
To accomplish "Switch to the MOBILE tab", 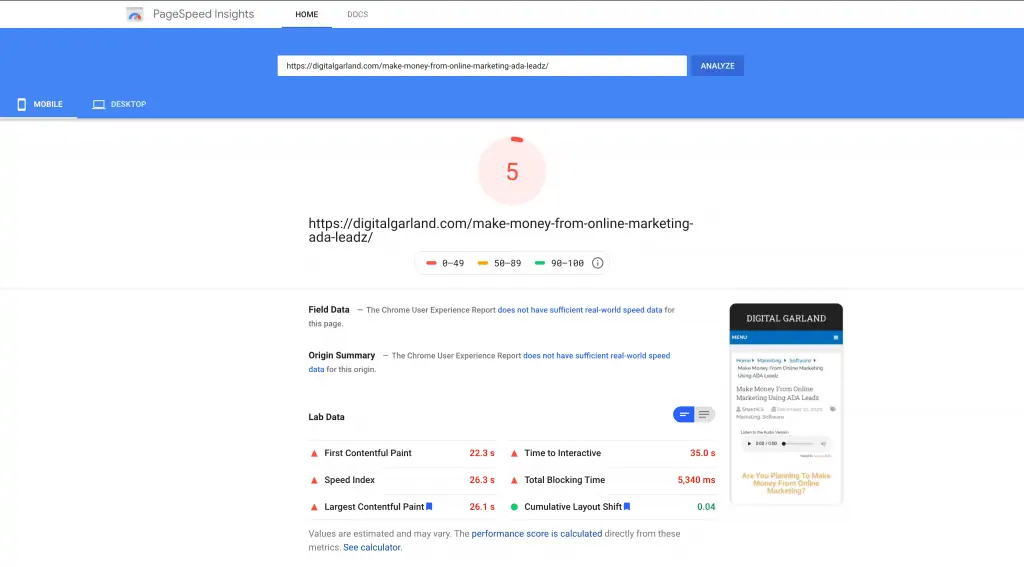I will tap(39, 105).
